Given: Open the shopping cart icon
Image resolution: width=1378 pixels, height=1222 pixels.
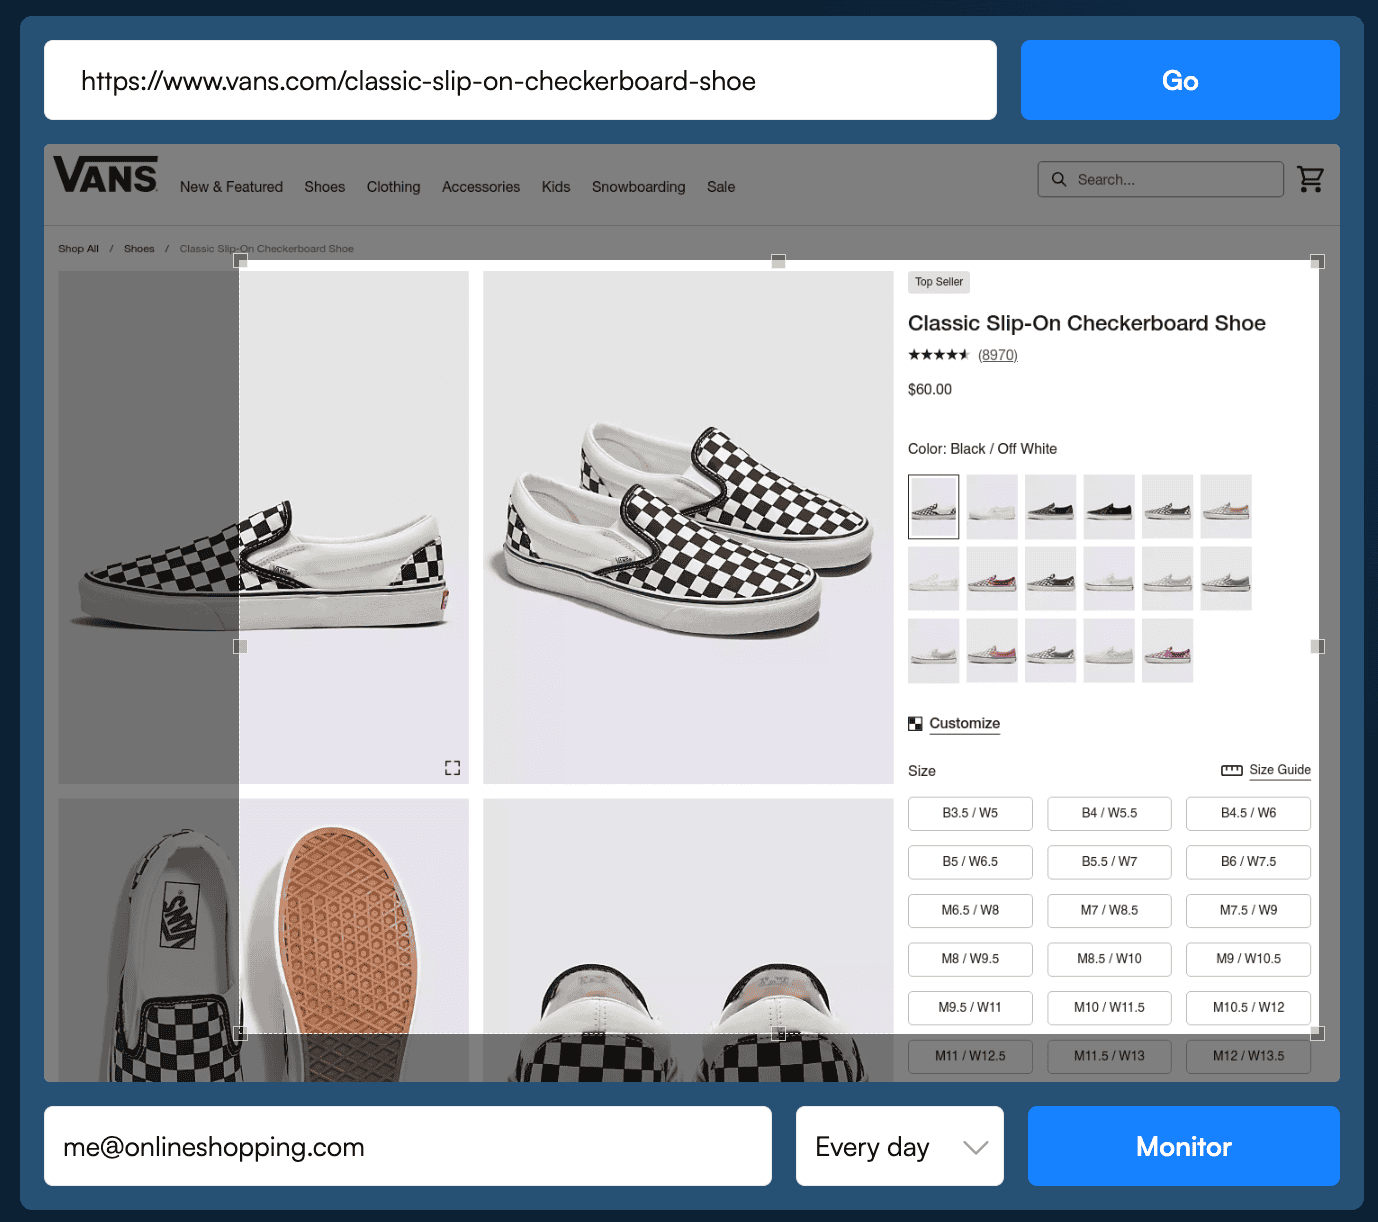Looking at the screenshot, I should (x=1310, y=179).
